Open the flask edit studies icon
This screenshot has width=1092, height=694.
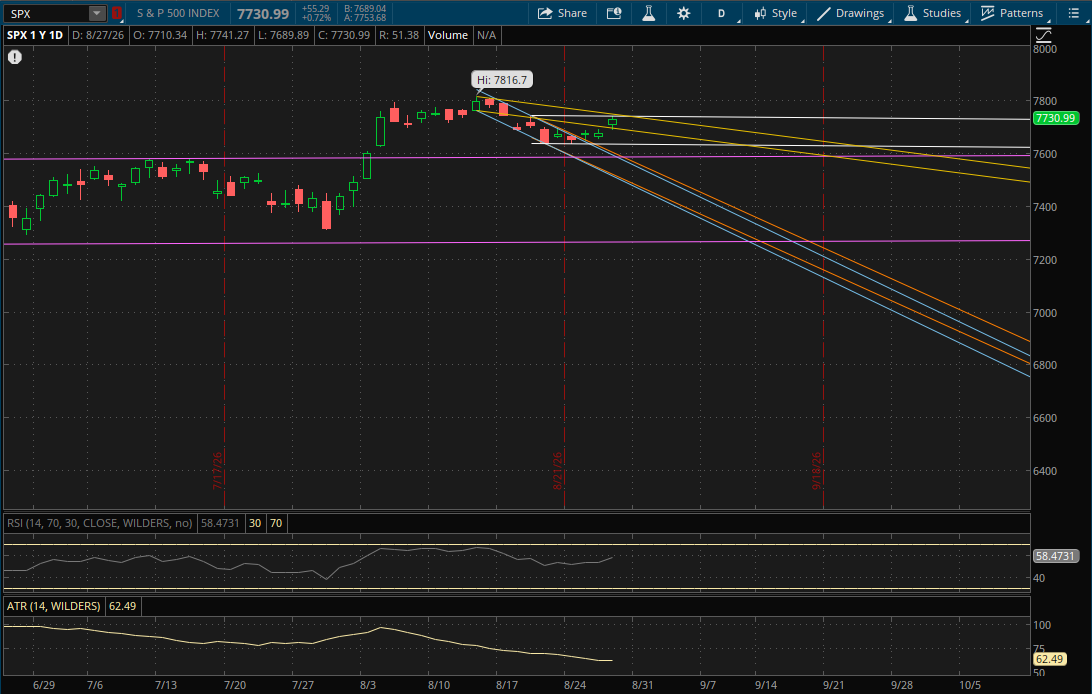pos(648,13)
